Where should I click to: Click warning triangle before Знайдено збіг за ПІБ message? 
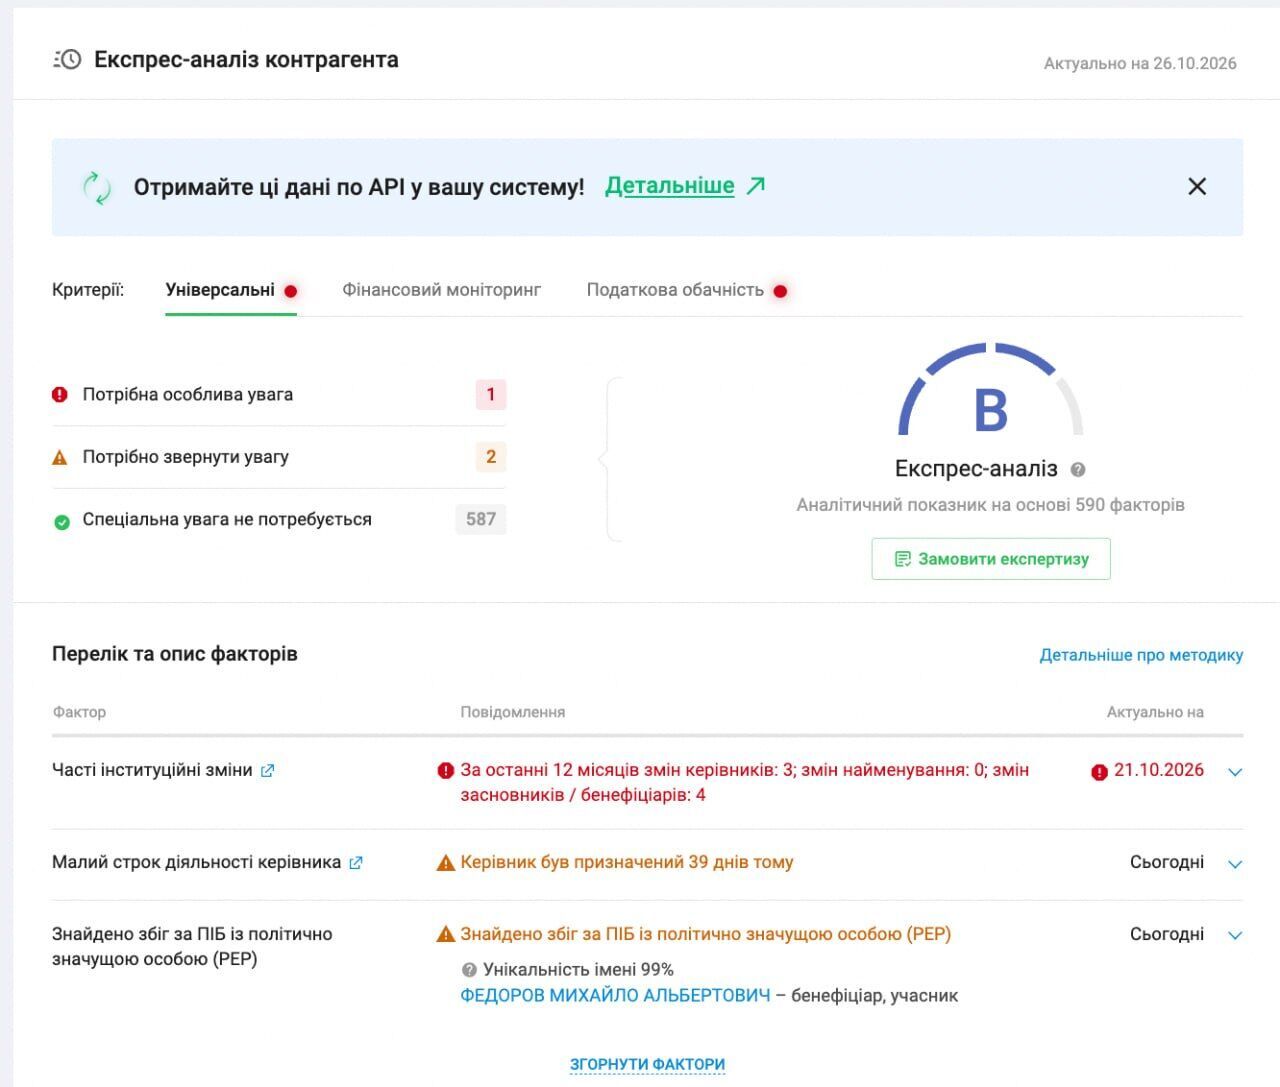click(x=446, y=935)
